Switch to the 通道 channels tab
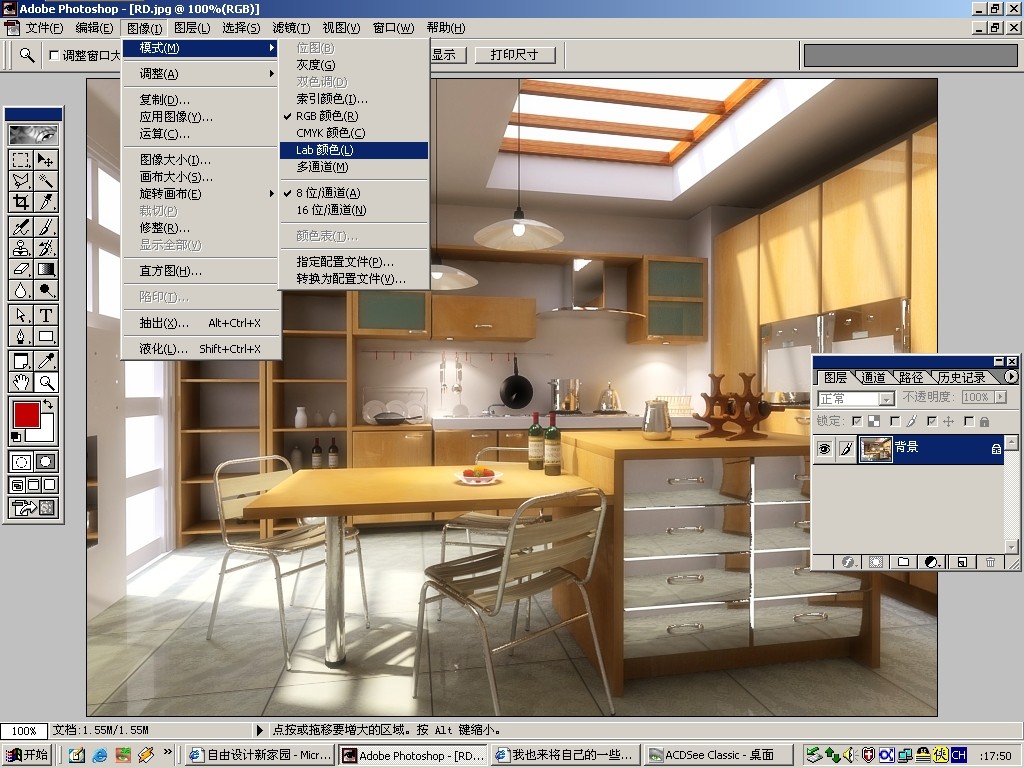Screen dimensions: 1024x768 pyautogui.click(x=873, y=378)
